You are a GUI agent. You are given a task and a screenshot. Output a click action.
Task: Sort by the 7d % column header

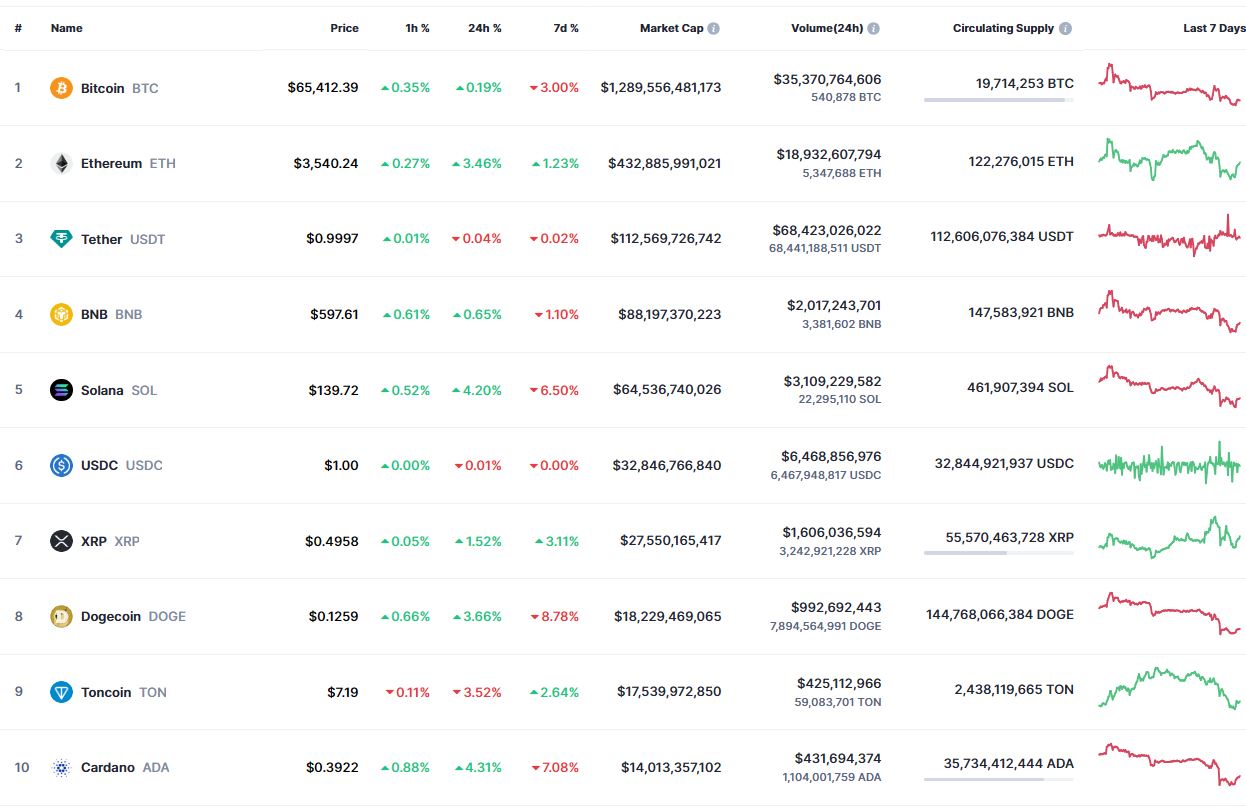click(x=566, y=28)
